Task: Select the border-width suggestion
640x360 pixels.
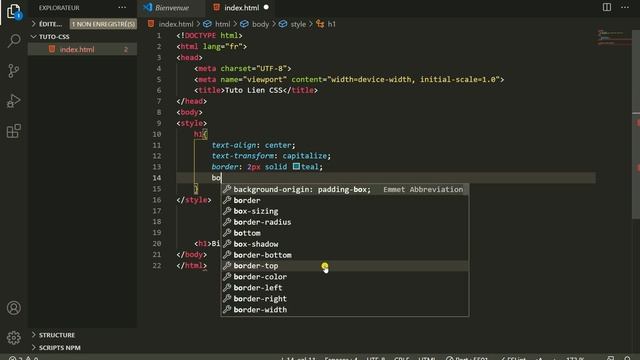Action: pyautogui.click(x=345, y=310)
